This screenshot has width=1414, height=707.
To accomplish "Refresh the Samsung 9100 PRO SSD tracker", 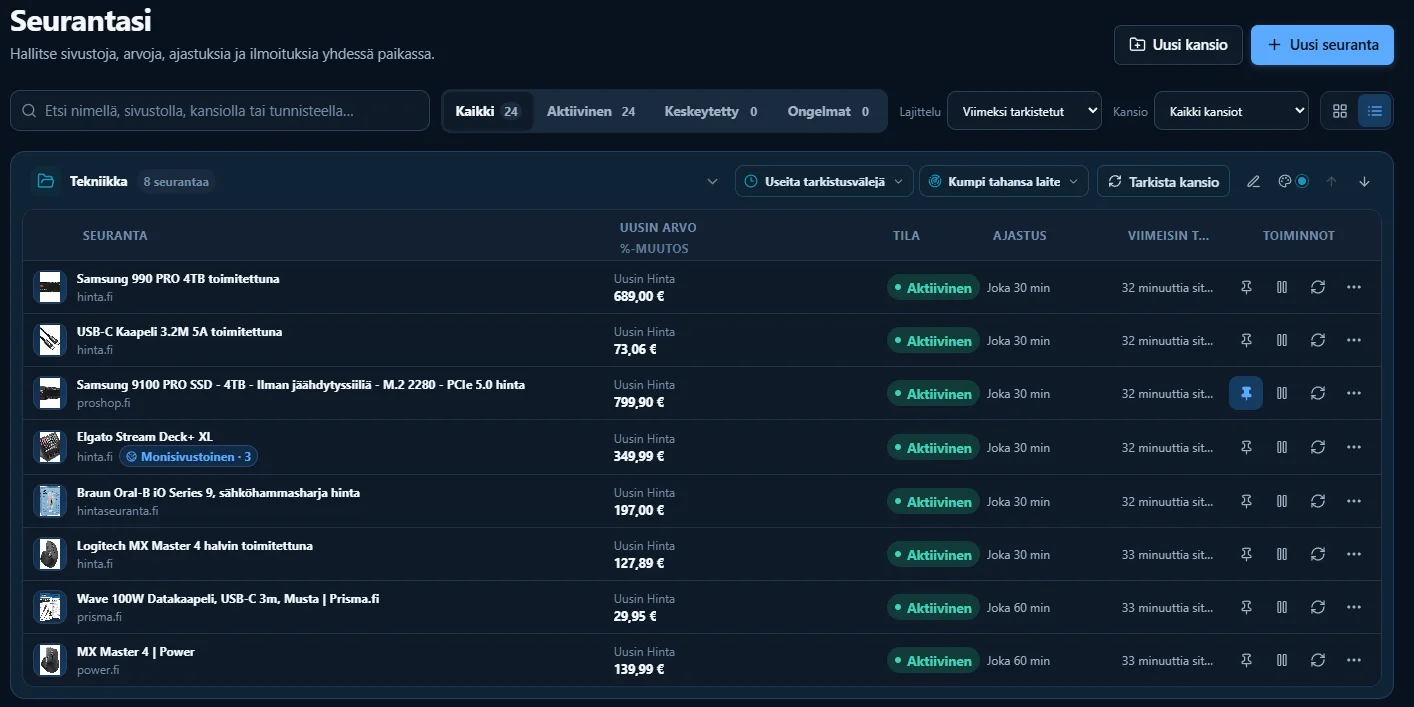I will coord(1318,393).
